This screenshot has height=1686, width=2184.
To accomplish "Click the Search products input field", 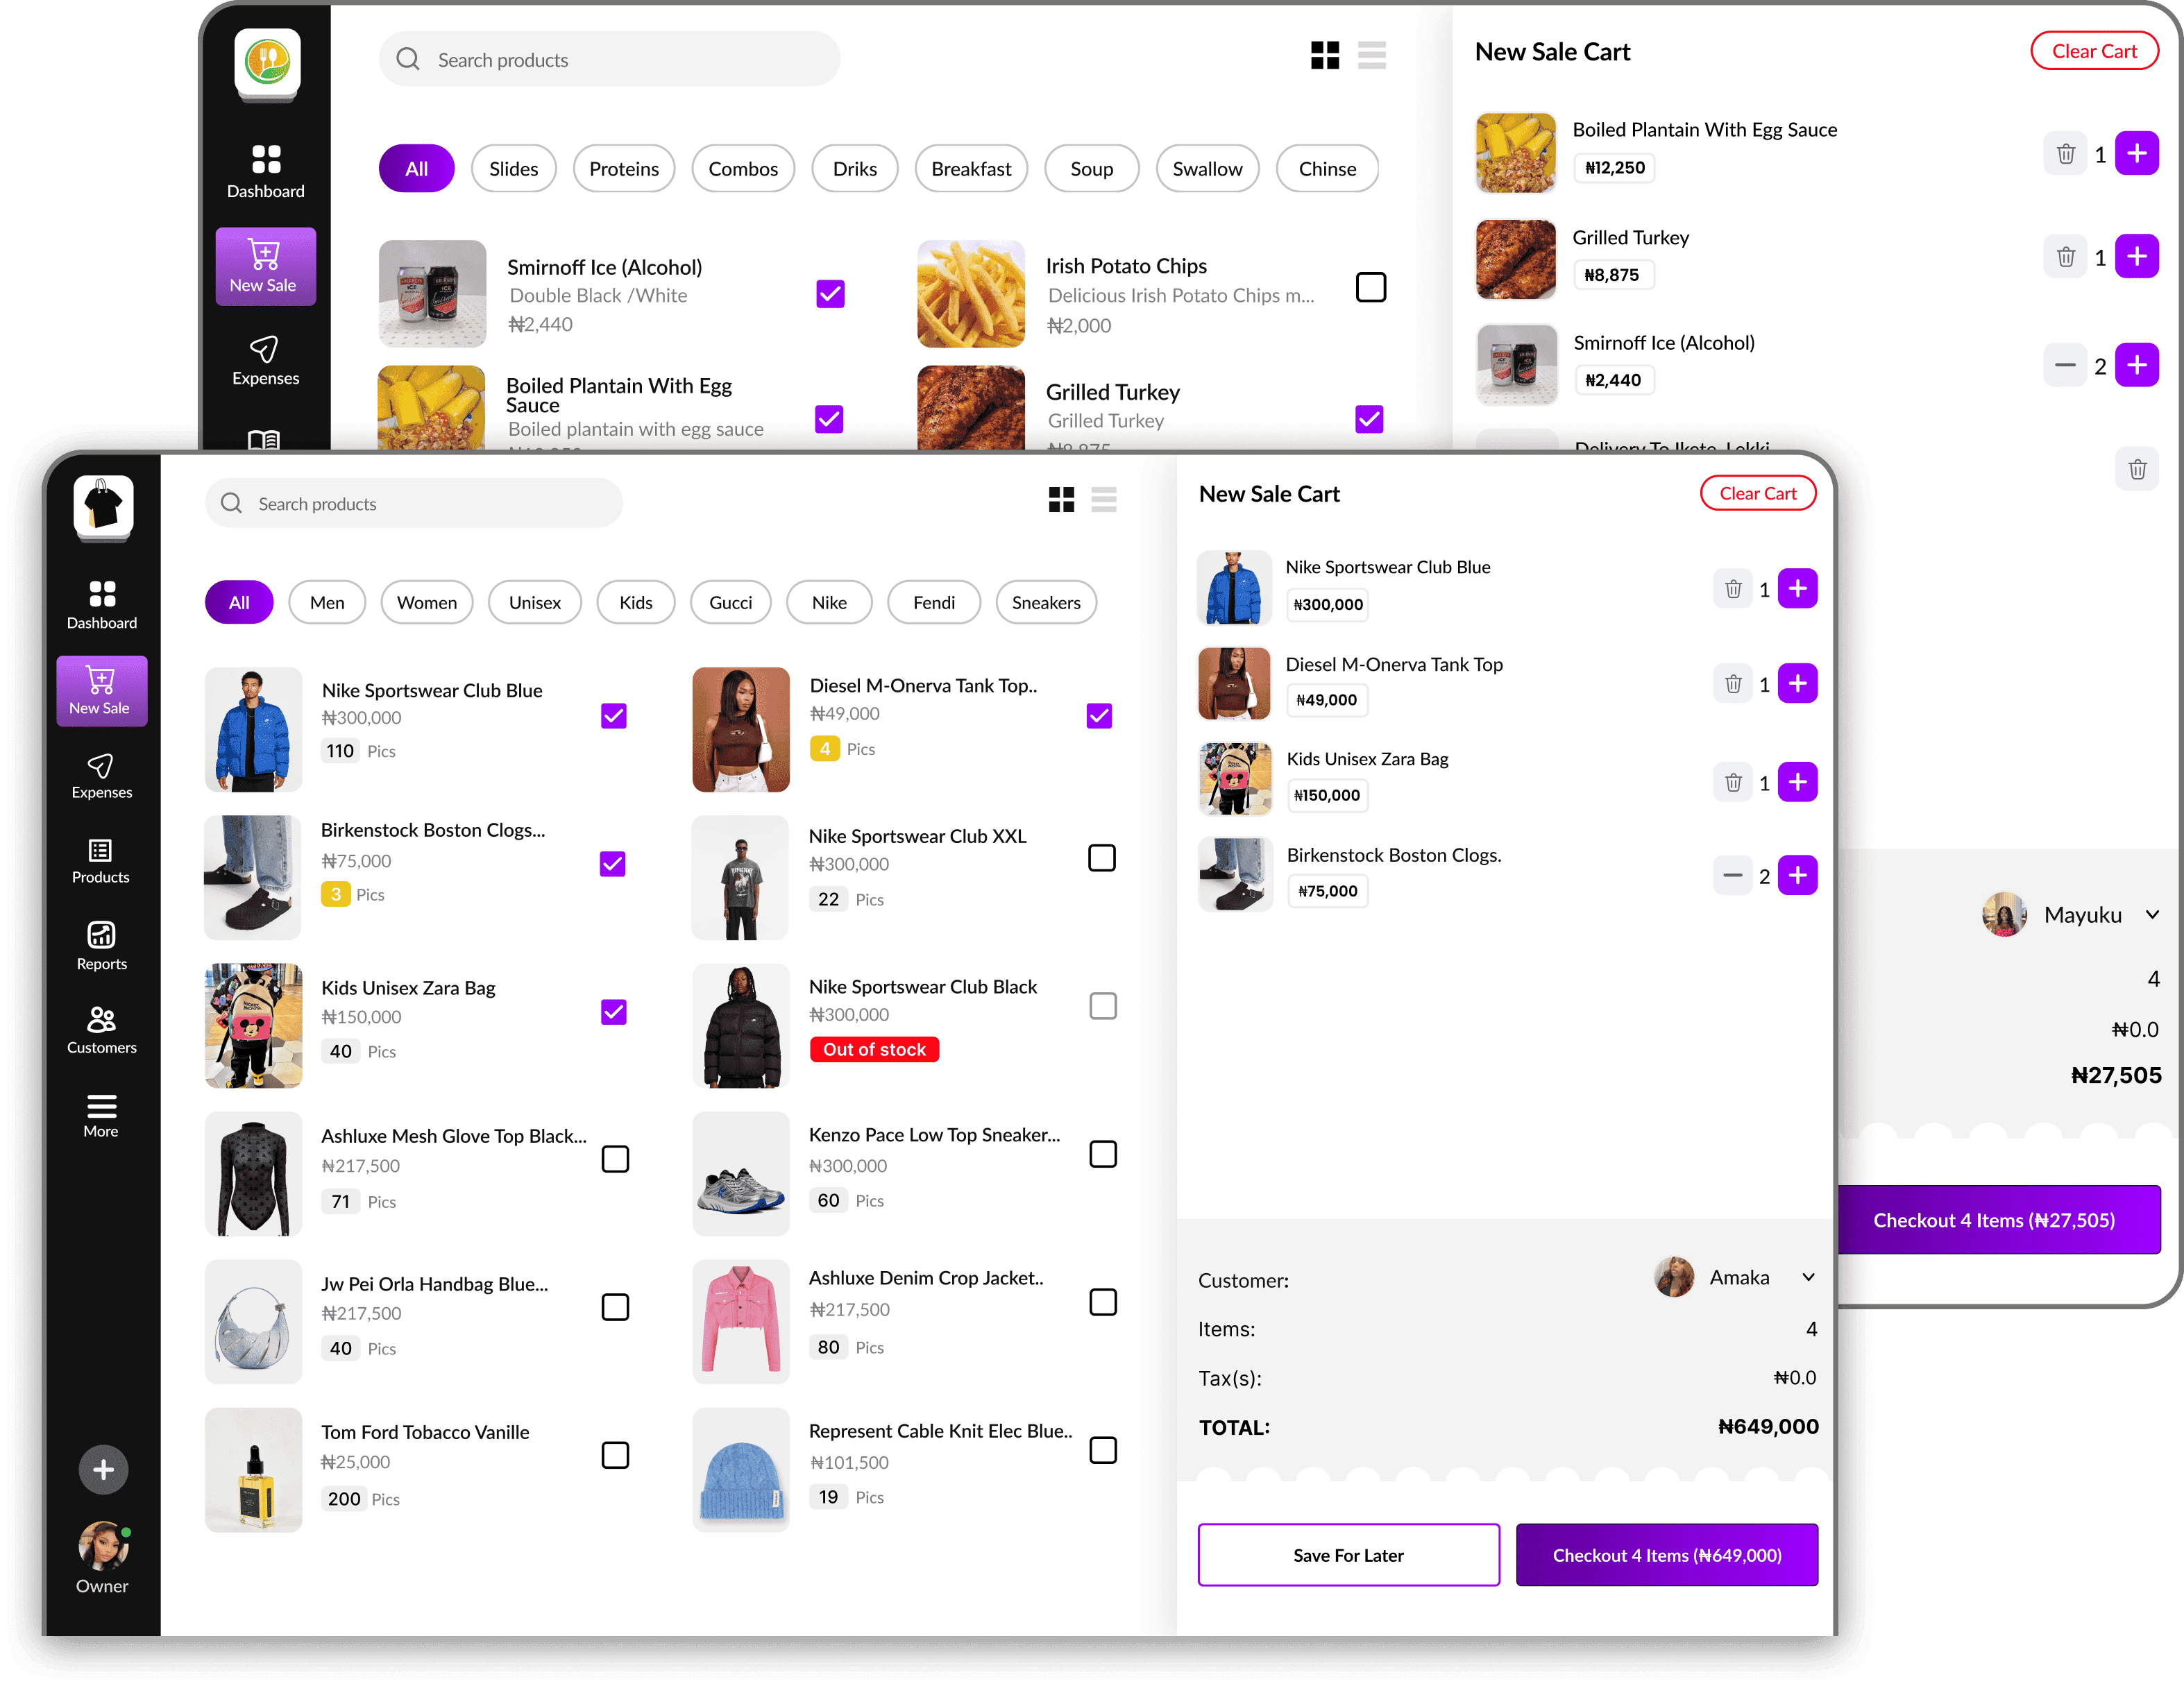I will [x=413, y=503].
